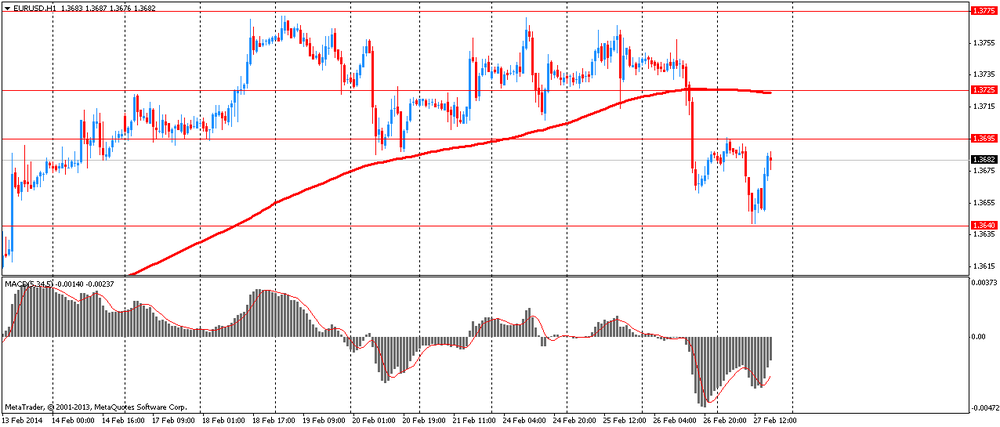
Task: Click the 0.00373 MACD scale maximum value
Action: point(983,284)
